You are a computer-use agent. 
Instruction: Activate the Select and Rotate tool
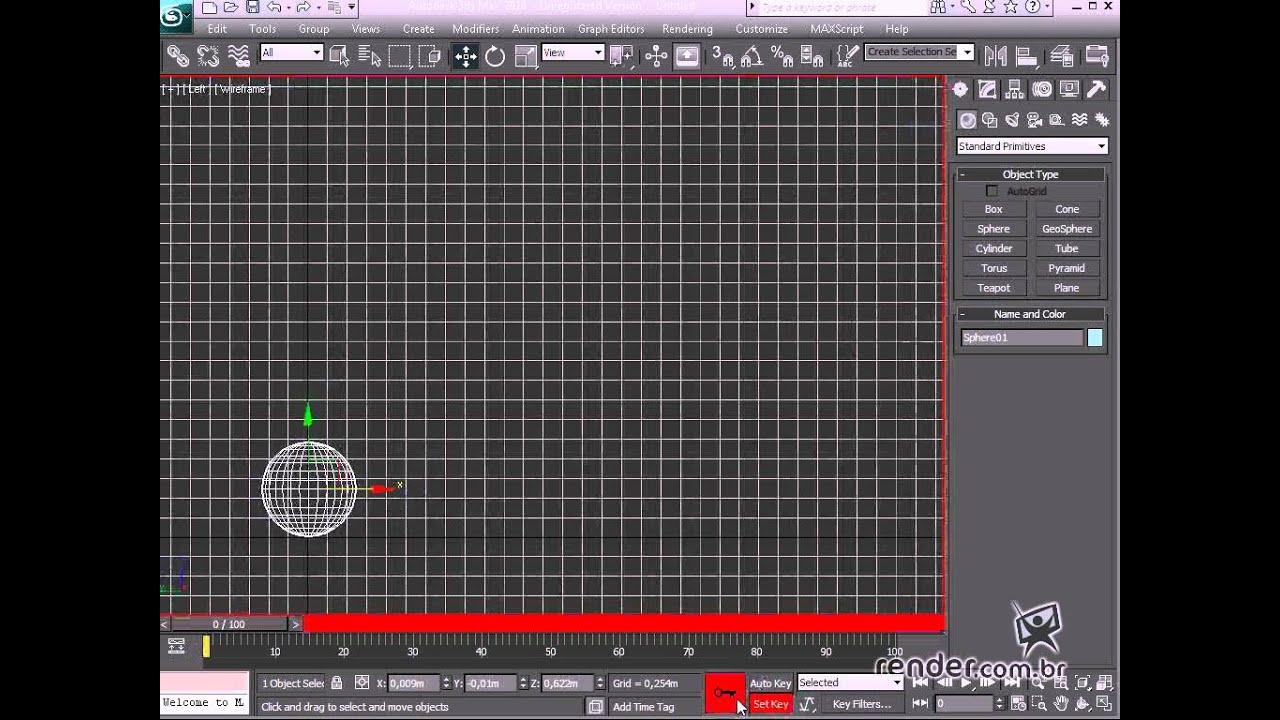click(495, 56)
